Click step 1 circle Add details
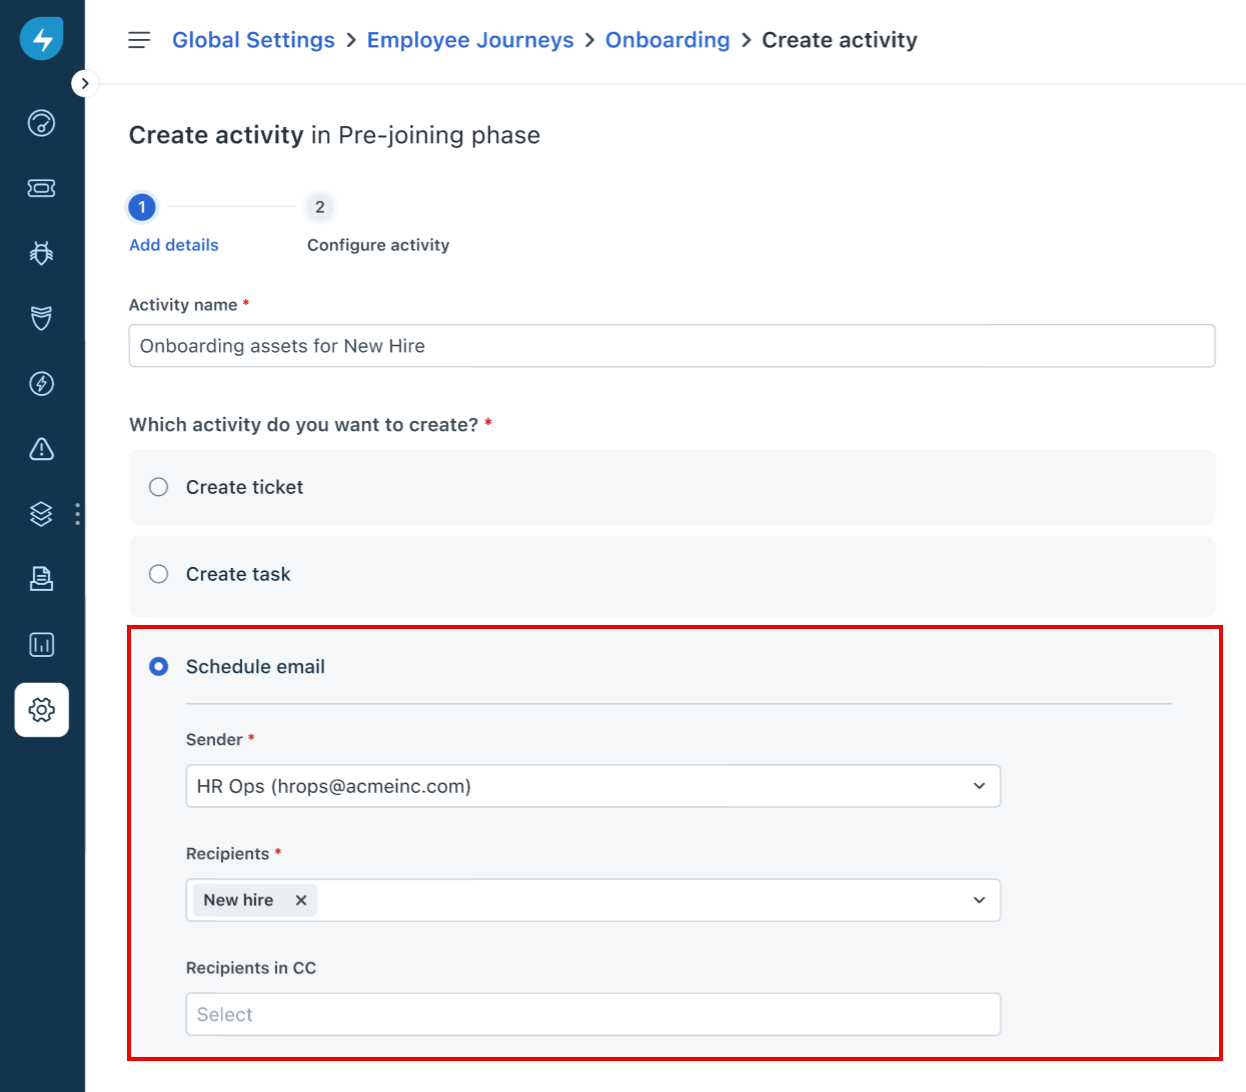 [x=142, y=207]
